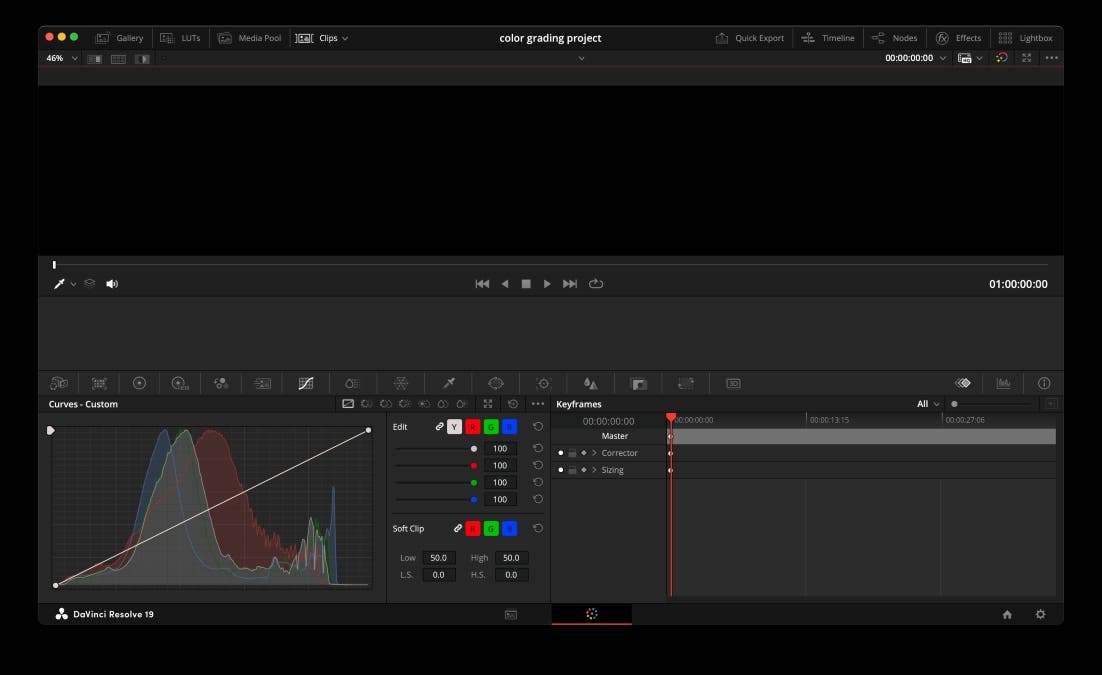
Task: Open the Camera Raw palette
Action: tap(58, 383)
